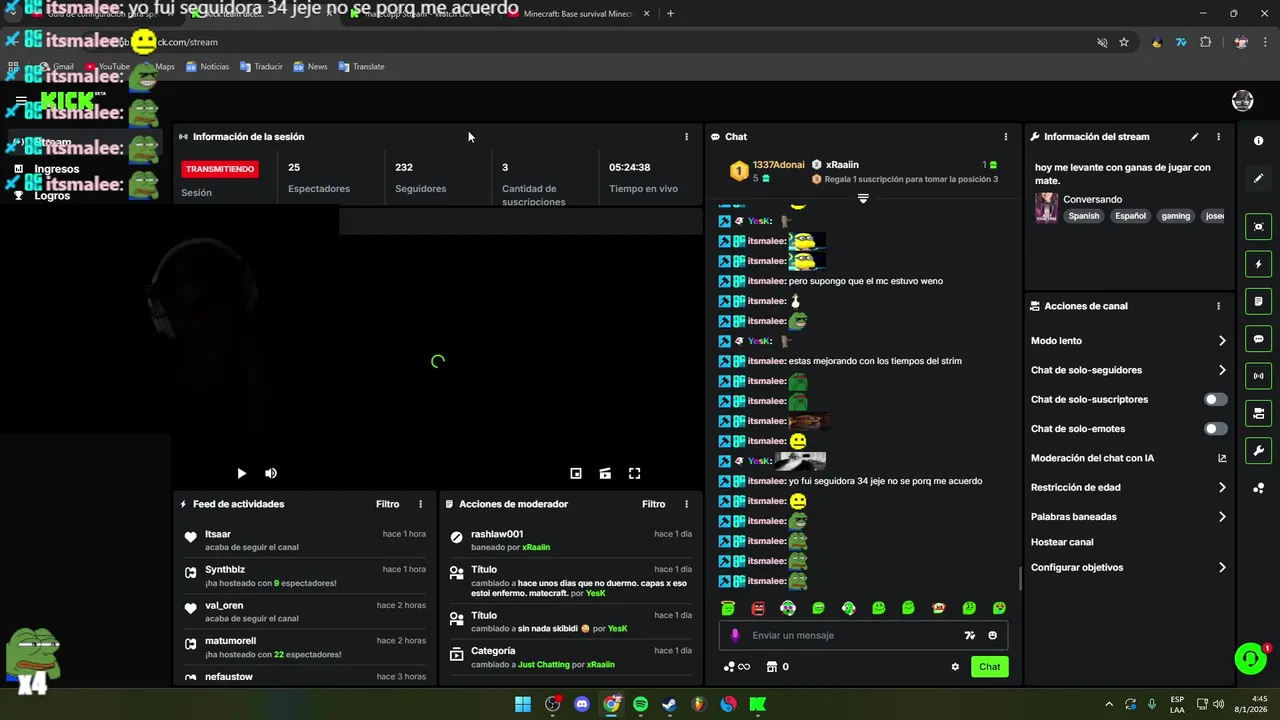Open Logros in left sidebar

click(x=52, y=196)
